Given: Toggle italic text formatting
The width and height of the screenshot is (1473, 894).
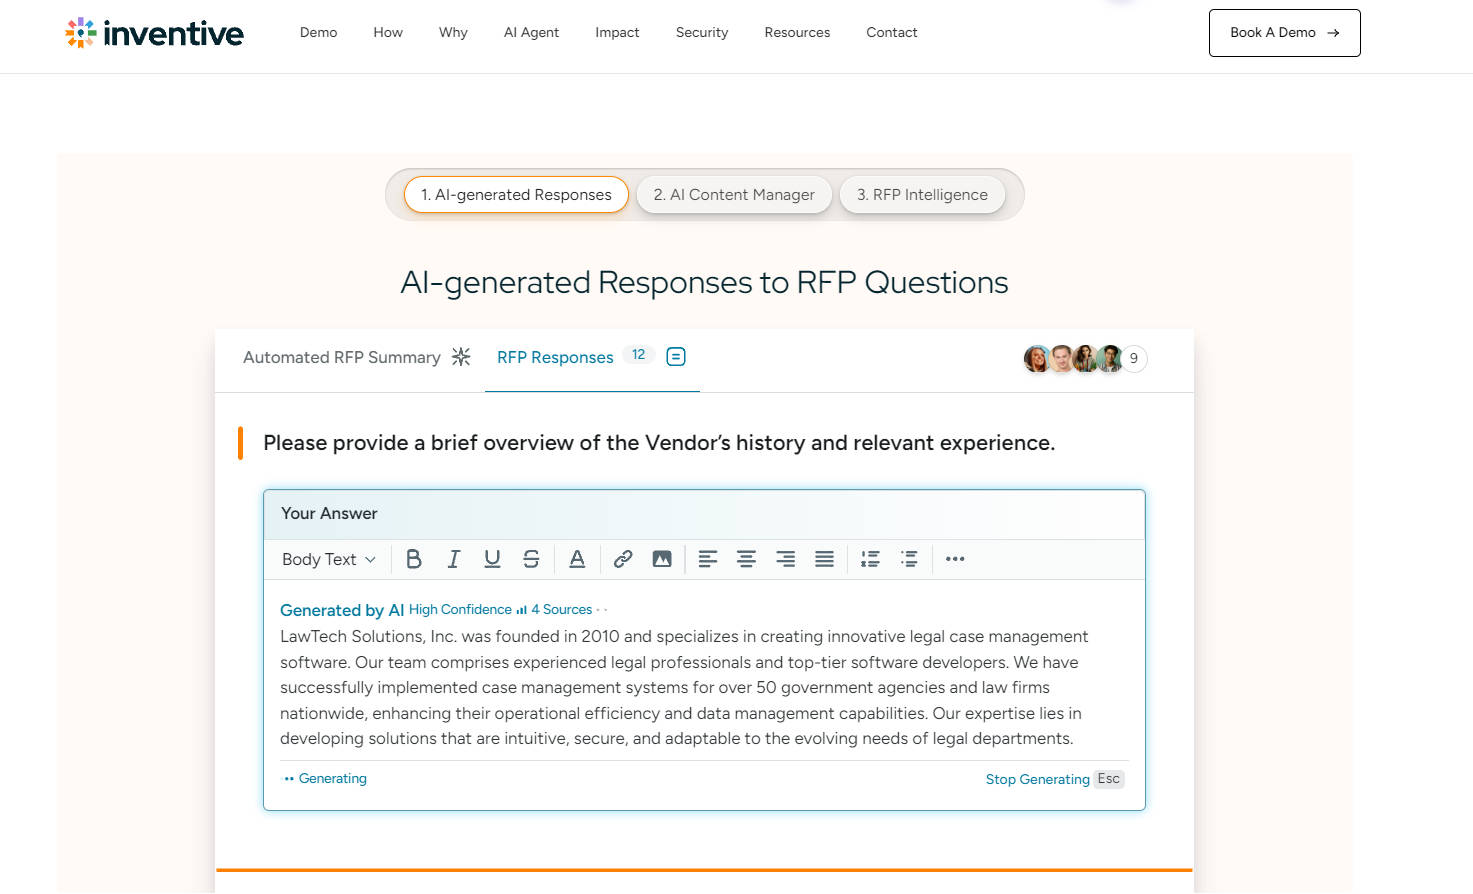Looking at the screenshot, I should point(453,559).
